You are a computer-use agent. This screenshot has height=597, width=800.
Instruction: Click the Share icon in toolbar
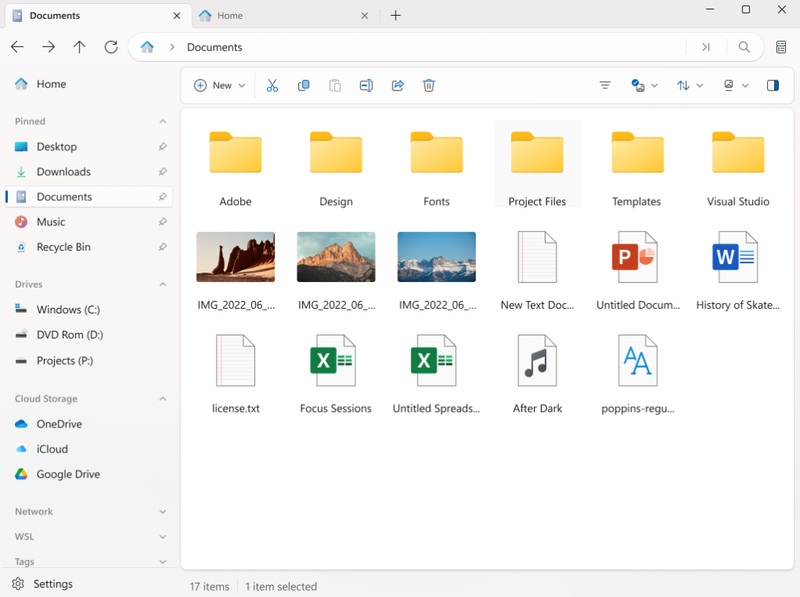tap(398, 86)
